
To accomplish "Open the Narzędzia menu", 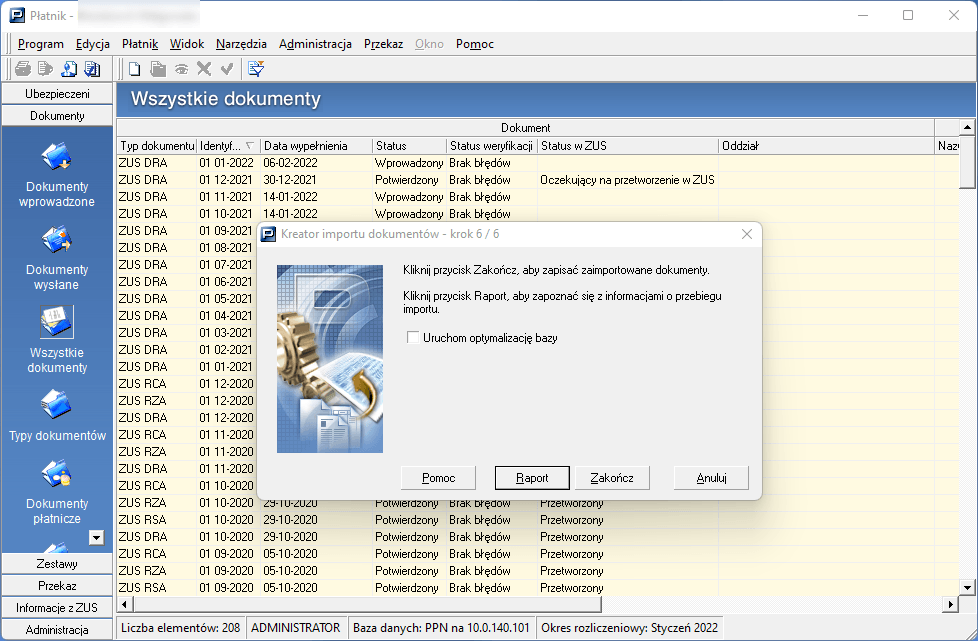I will tap(240, 44).
